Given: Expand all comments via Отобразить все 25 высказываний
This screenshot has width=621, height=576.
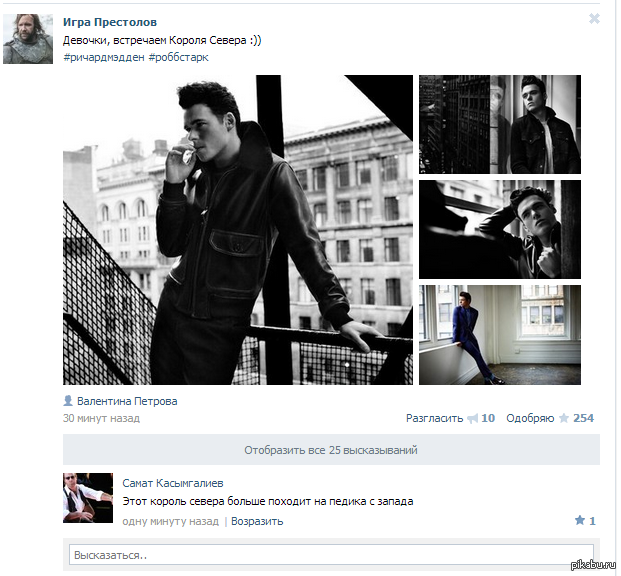Looking at the screenshot, I should (331, 450).
